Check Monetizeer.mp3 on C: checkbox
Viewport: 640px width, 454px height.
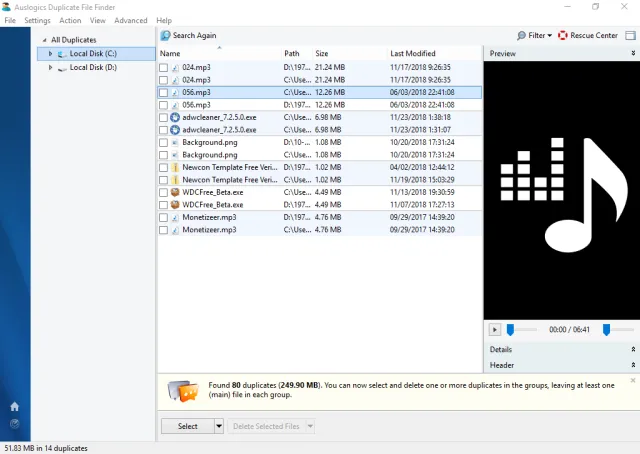pyautogui.click(x=163, y=230)
